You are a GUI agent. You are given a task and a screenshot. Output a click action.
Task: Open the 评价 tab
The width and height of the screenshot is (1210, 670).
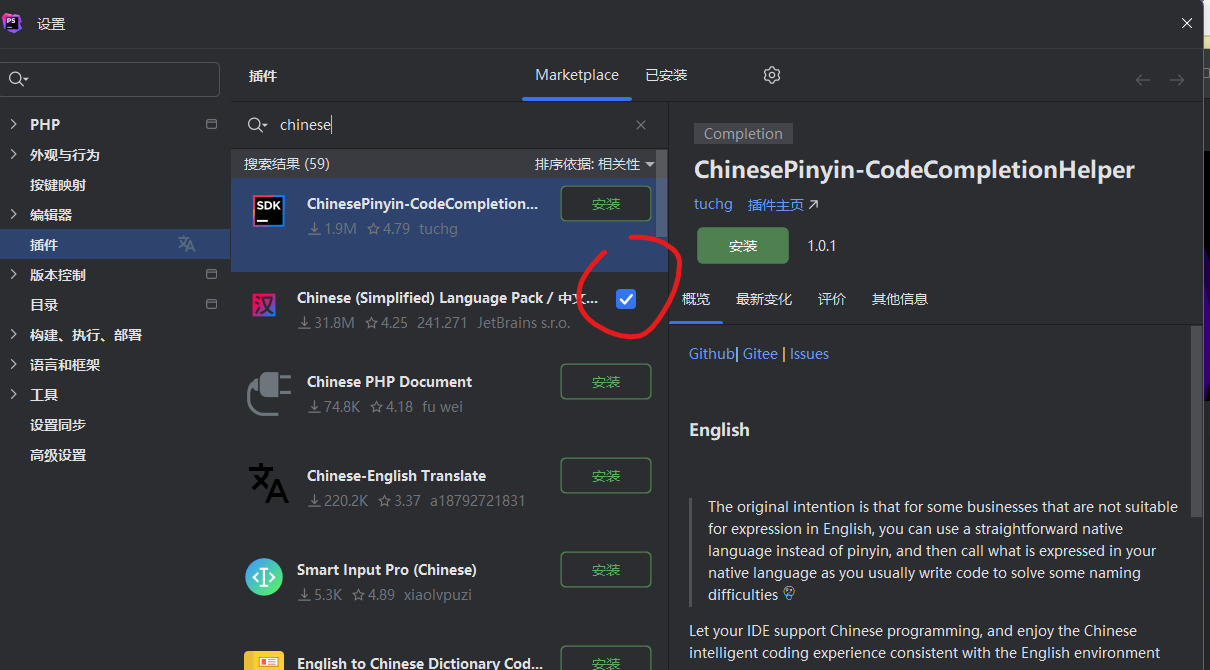(832, 299)
